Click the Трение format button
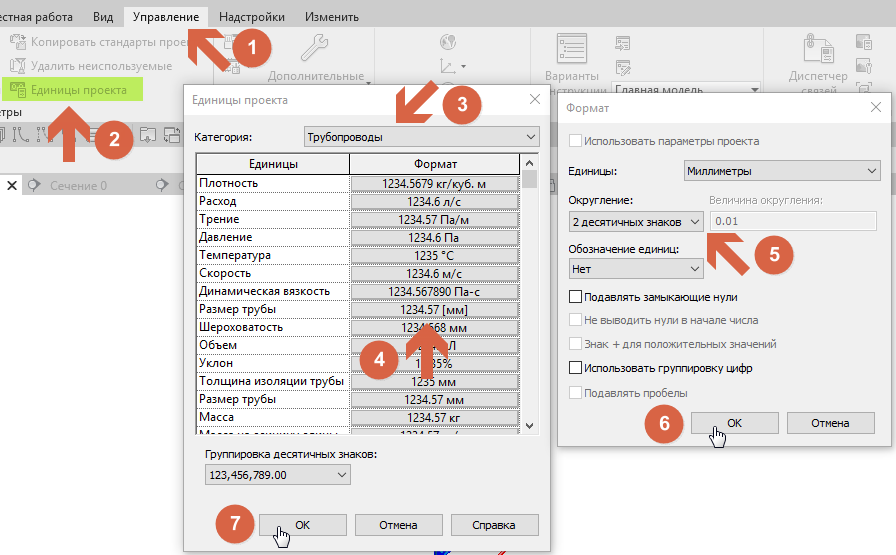Viewport: 896px width, 555px height. [434, 219]
